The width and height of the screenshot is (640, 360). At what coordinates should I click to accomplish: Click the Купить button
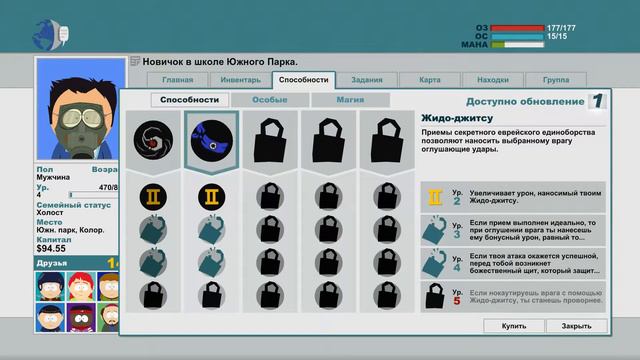point(514,326)
